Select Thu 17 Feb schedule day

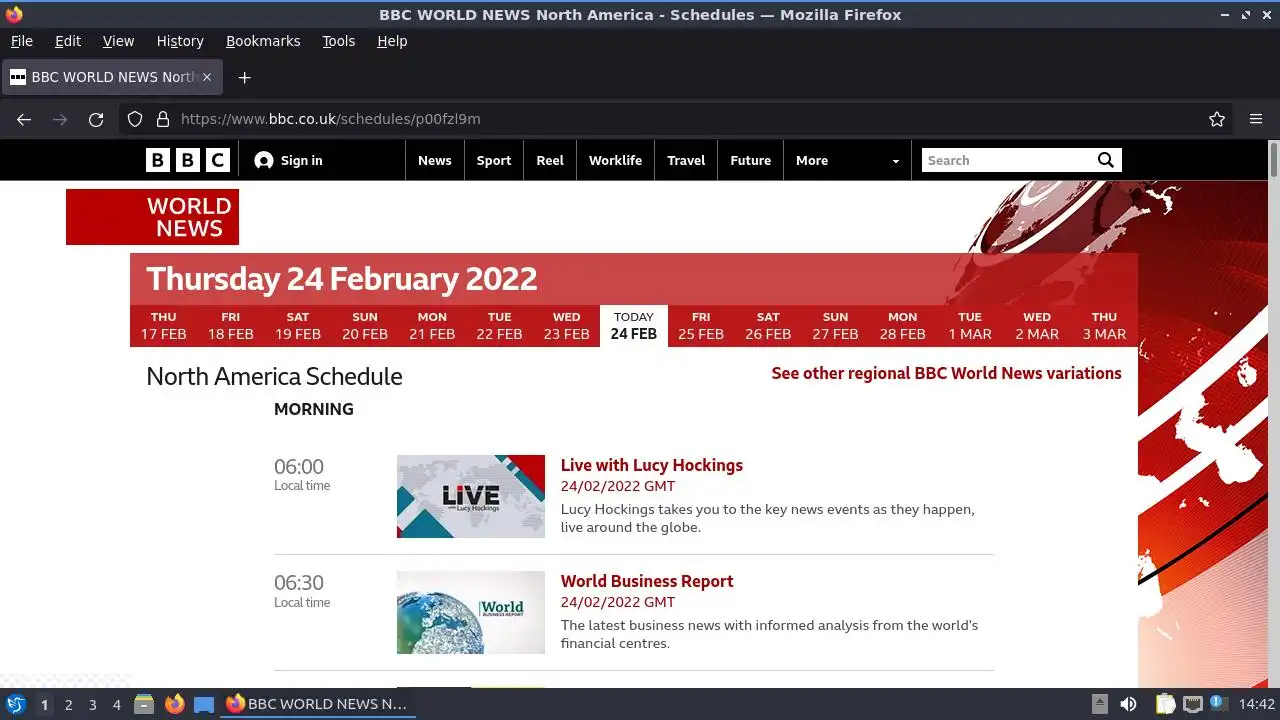tap(164, 326)
